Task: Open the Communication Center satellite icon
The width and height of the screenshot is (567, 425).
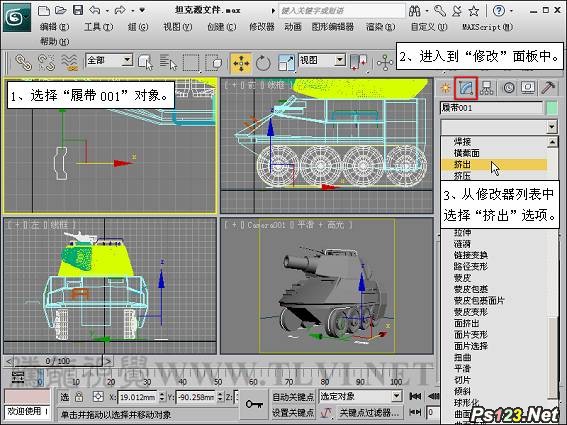Action: (x=457, y=11)
